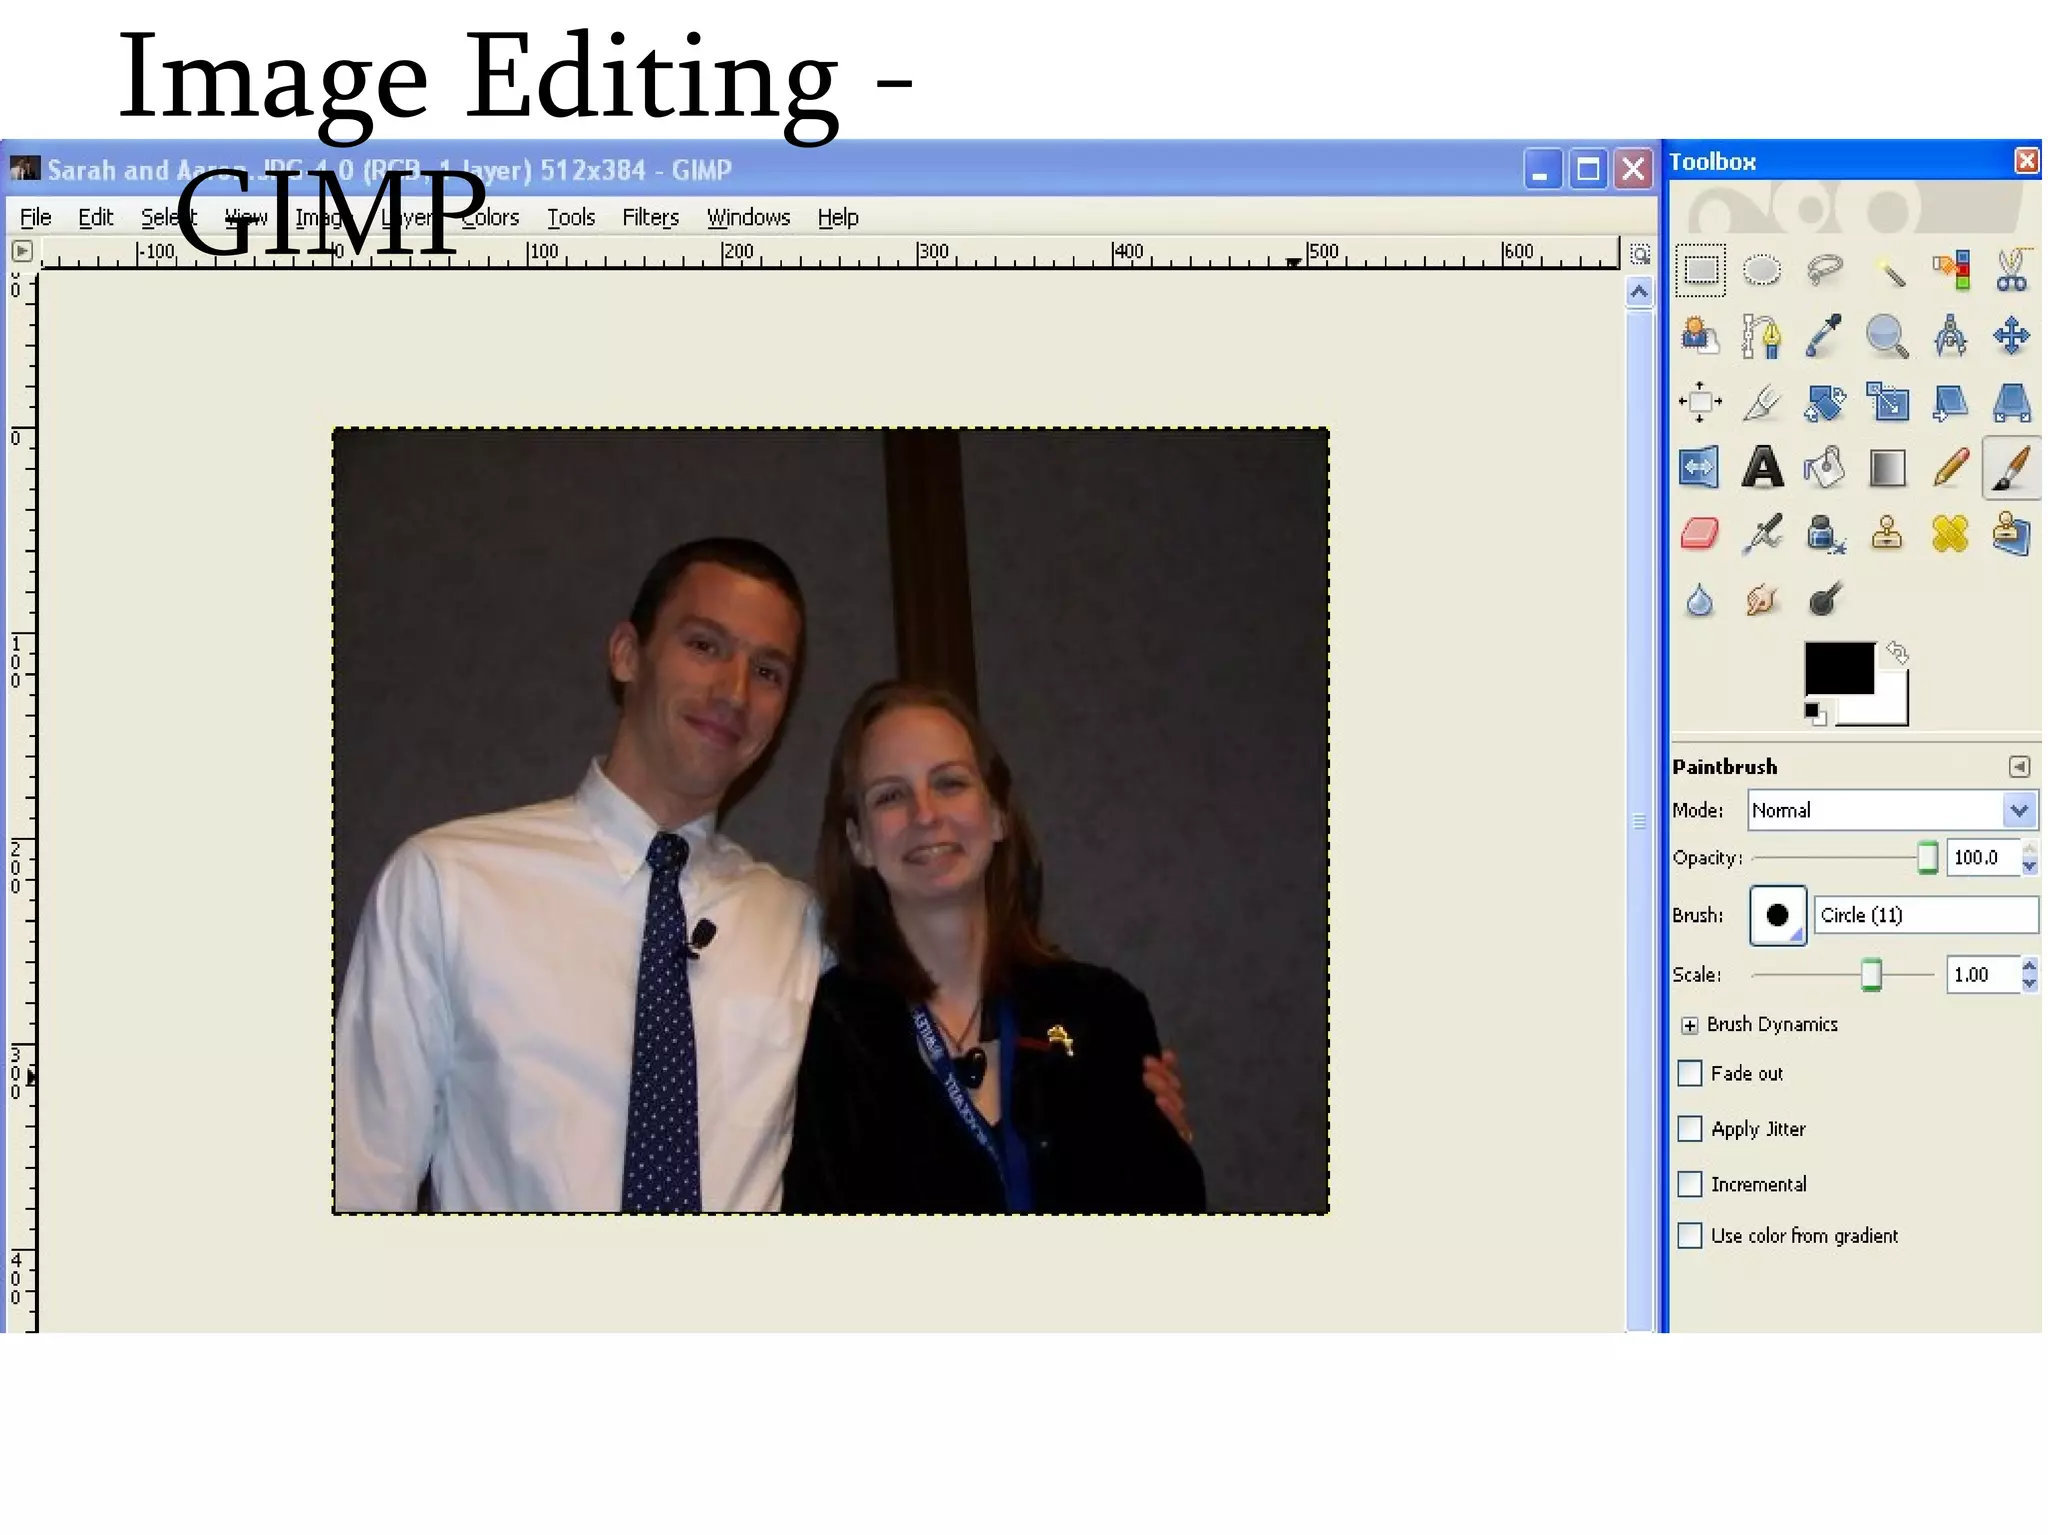The width and height of the screenshot is (2048, 1535).
Task: Select the Measure compass tool
Action: [1951, 336]
